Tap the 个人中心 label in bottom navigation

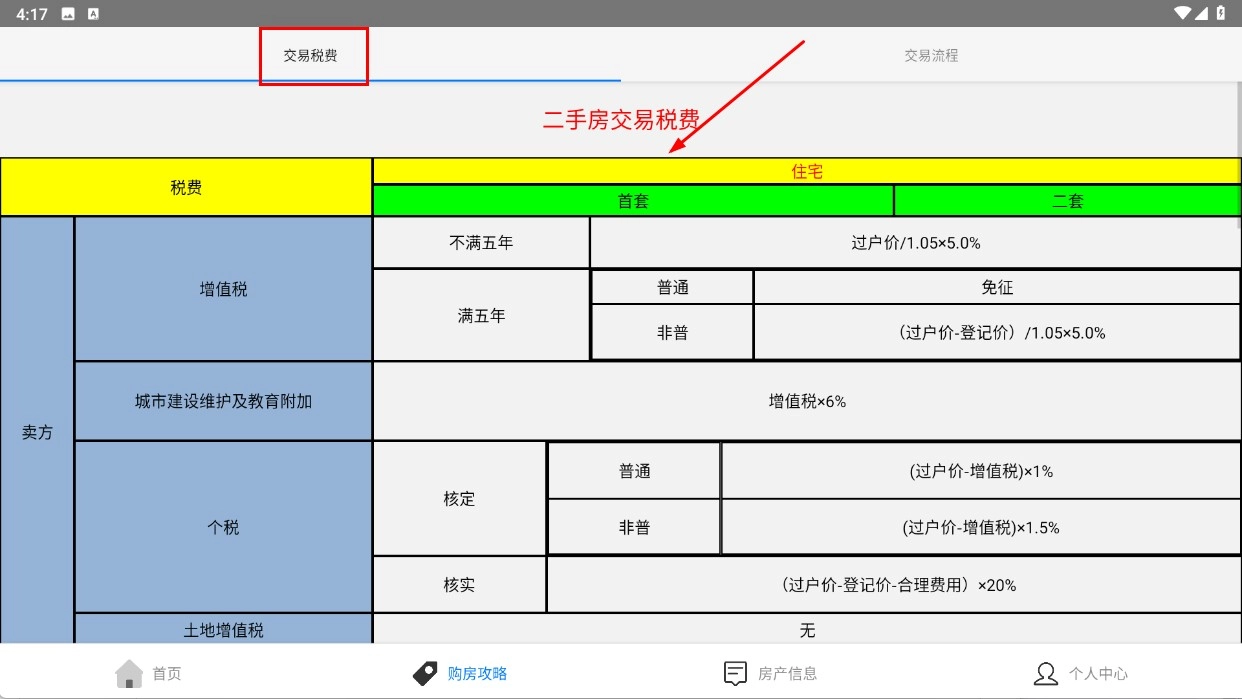[1098, 674]
